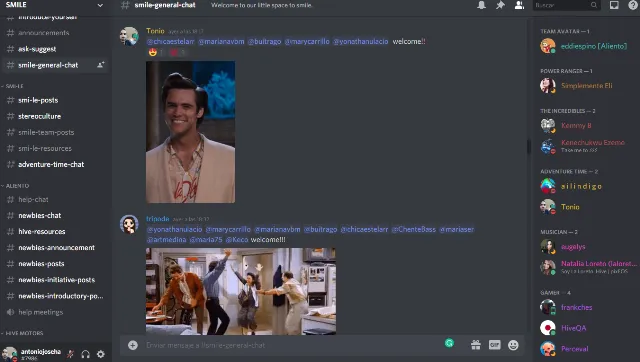Create invite for smile-general-chat
Viewport: 640px width, 362px height.
click(x=100, y=65)
